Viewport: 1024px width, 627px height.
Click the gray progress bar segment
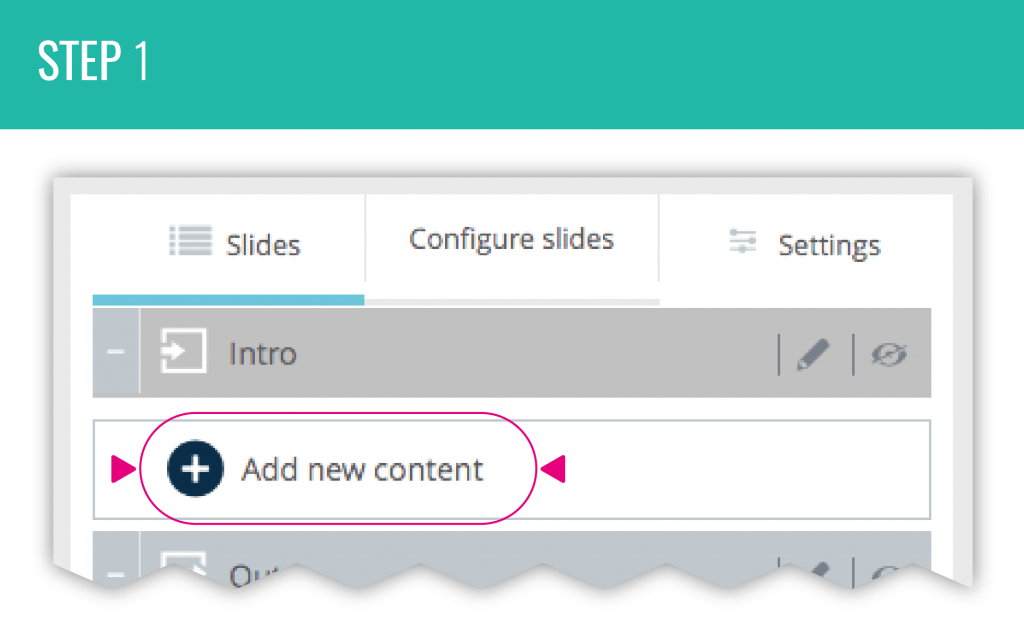point(511,300)
